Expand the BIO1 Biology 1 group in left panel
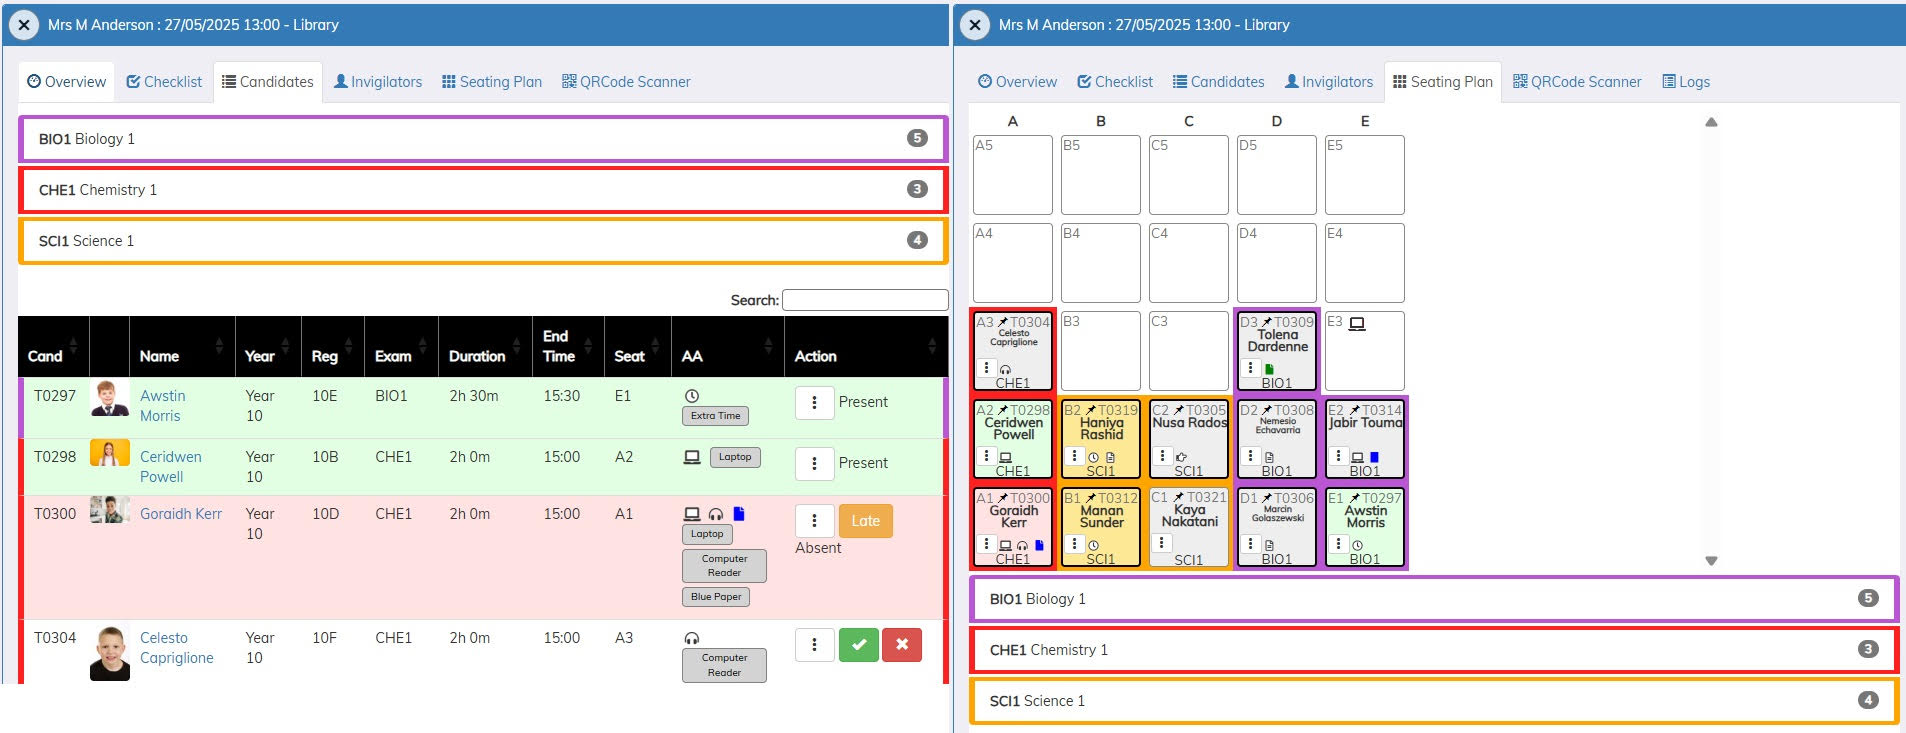1906x733 pixels. (x=482, y=139)
